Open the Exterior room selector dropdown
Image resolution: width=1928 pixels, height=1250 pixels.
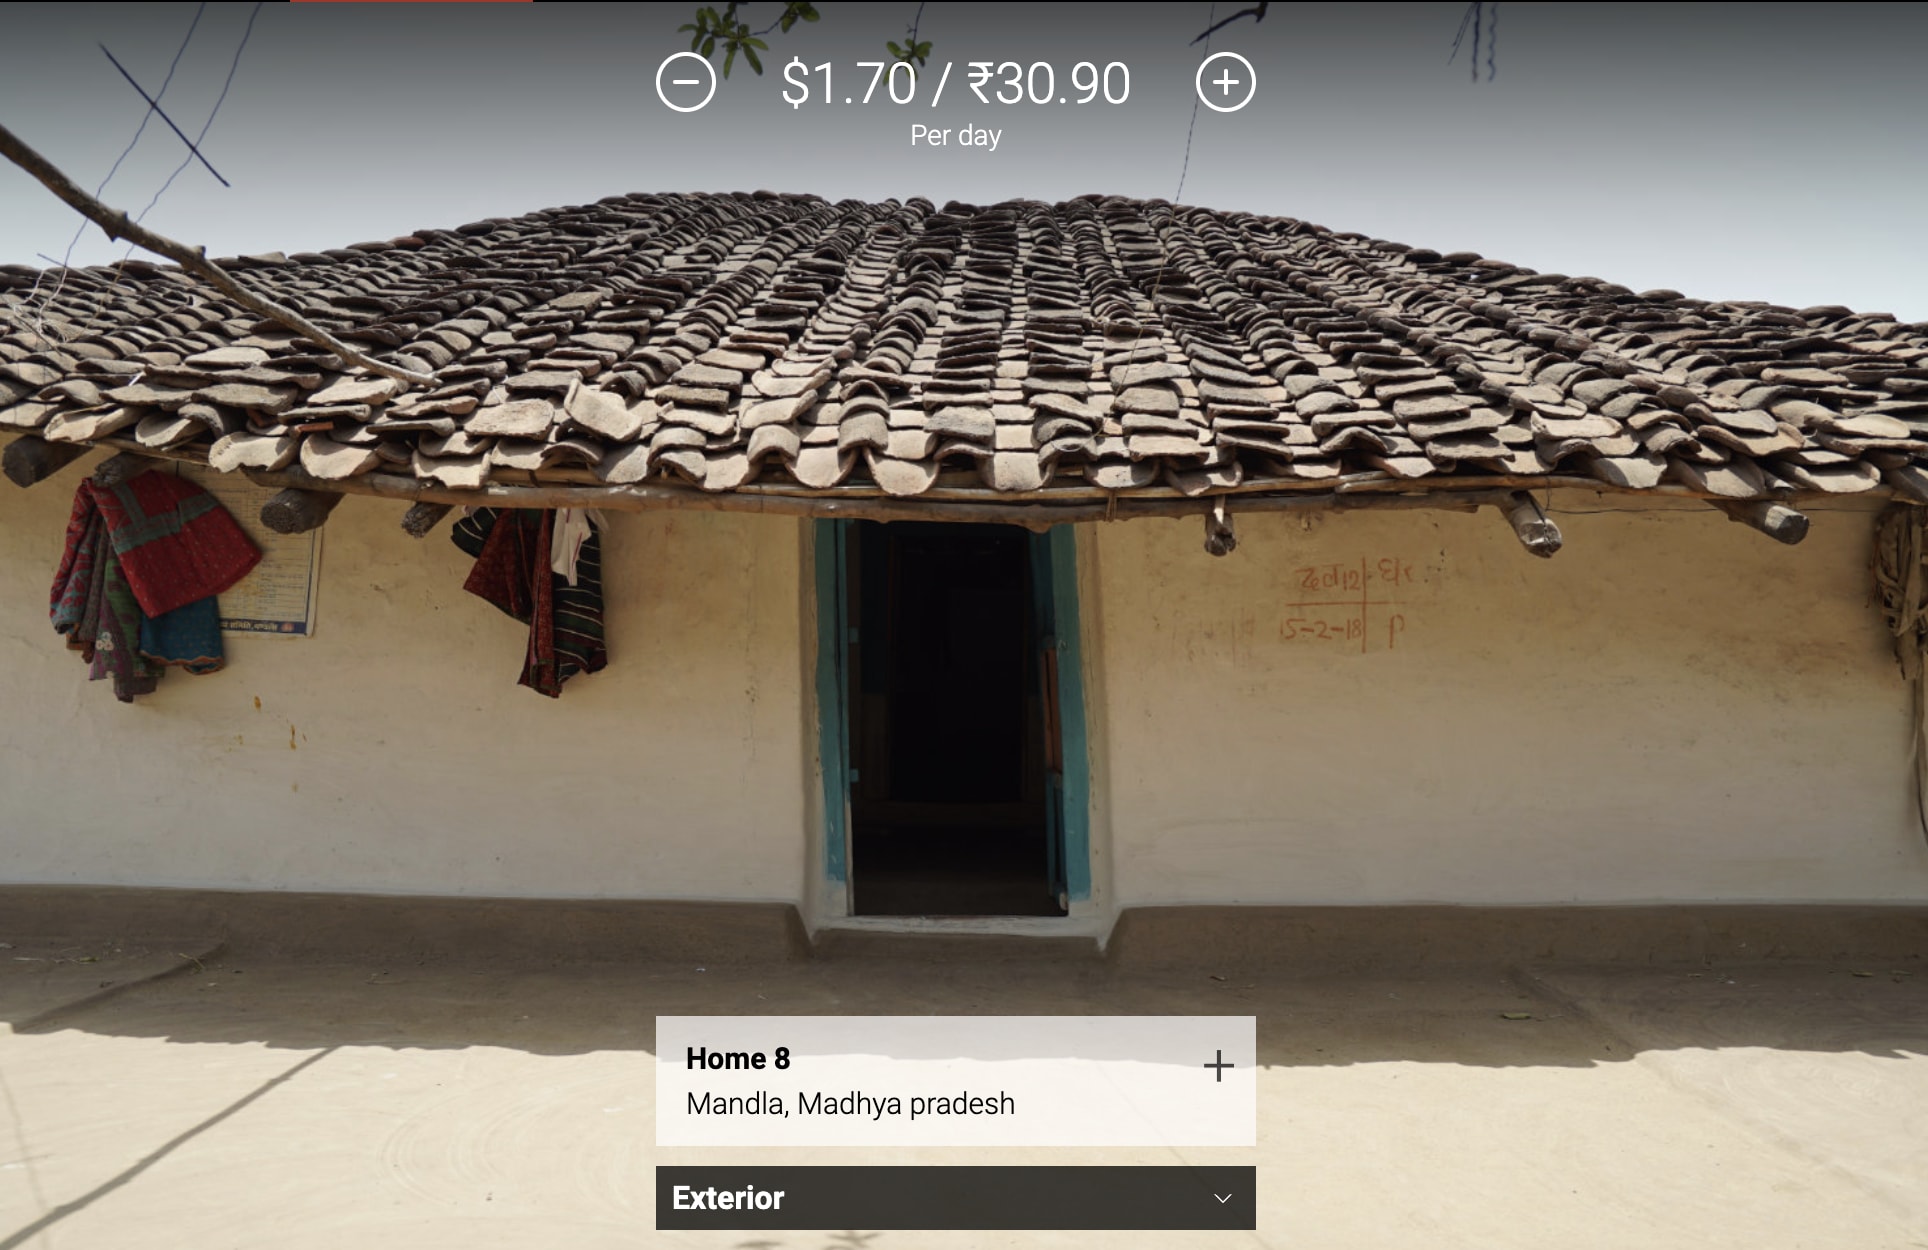[955, 1198]
